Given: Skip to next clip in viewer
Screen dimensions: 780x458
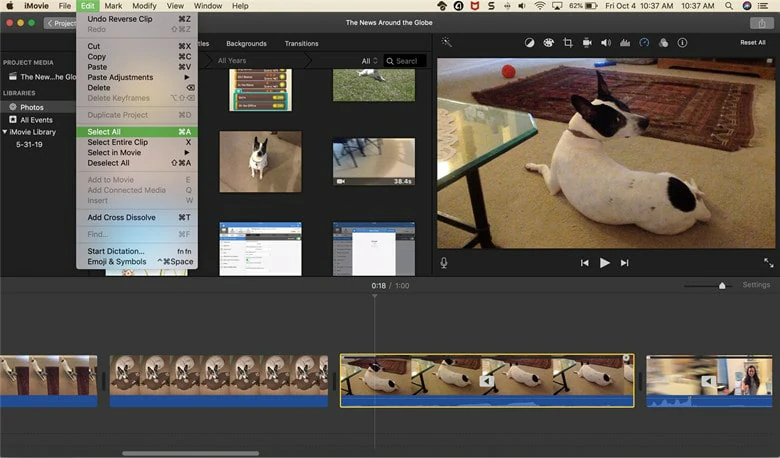Looking at the screenshot, I should click(x=624, y=263).
